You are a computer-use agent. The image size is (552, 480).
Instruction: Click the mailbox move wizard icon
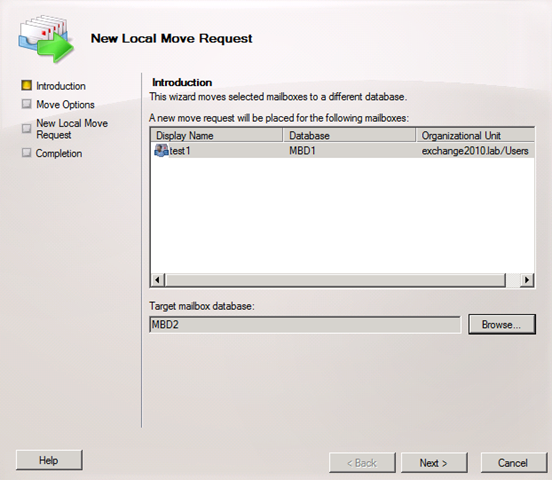pyautogui.click(x=46, y=39)
